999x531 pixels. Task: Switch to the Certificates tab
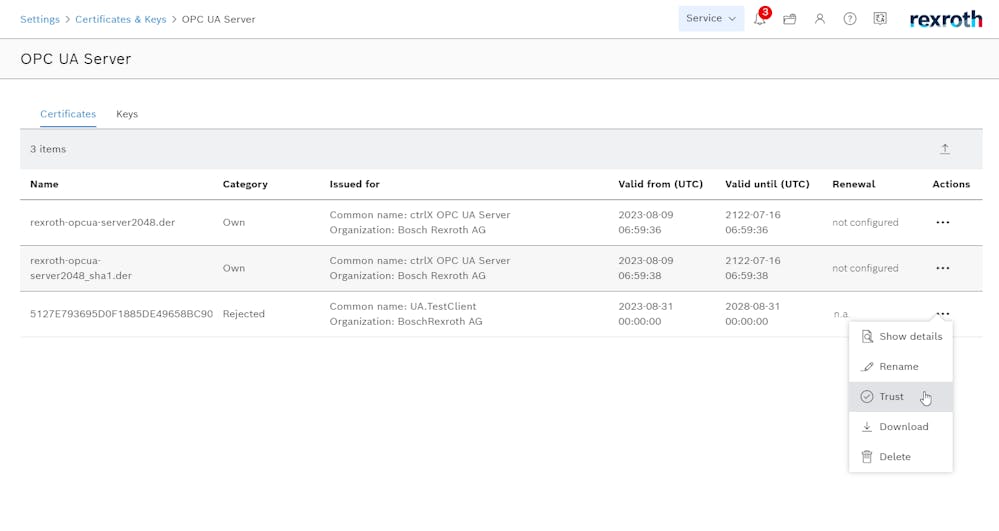68,114
